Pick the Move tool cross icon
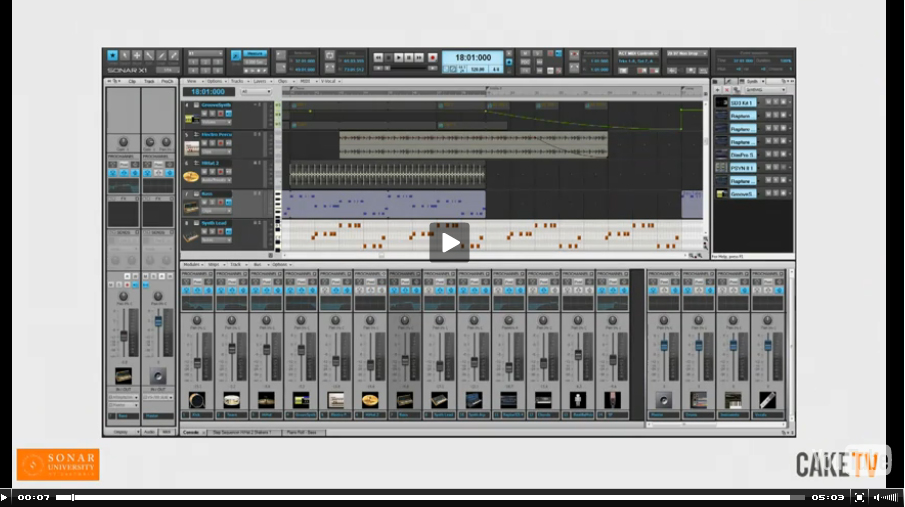The image size is (905, 507). pos(137,55)
